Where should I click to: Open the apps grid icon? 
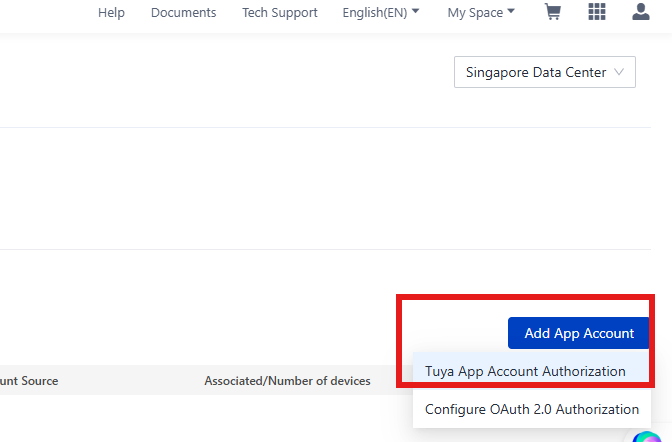[x=597, y=12]
